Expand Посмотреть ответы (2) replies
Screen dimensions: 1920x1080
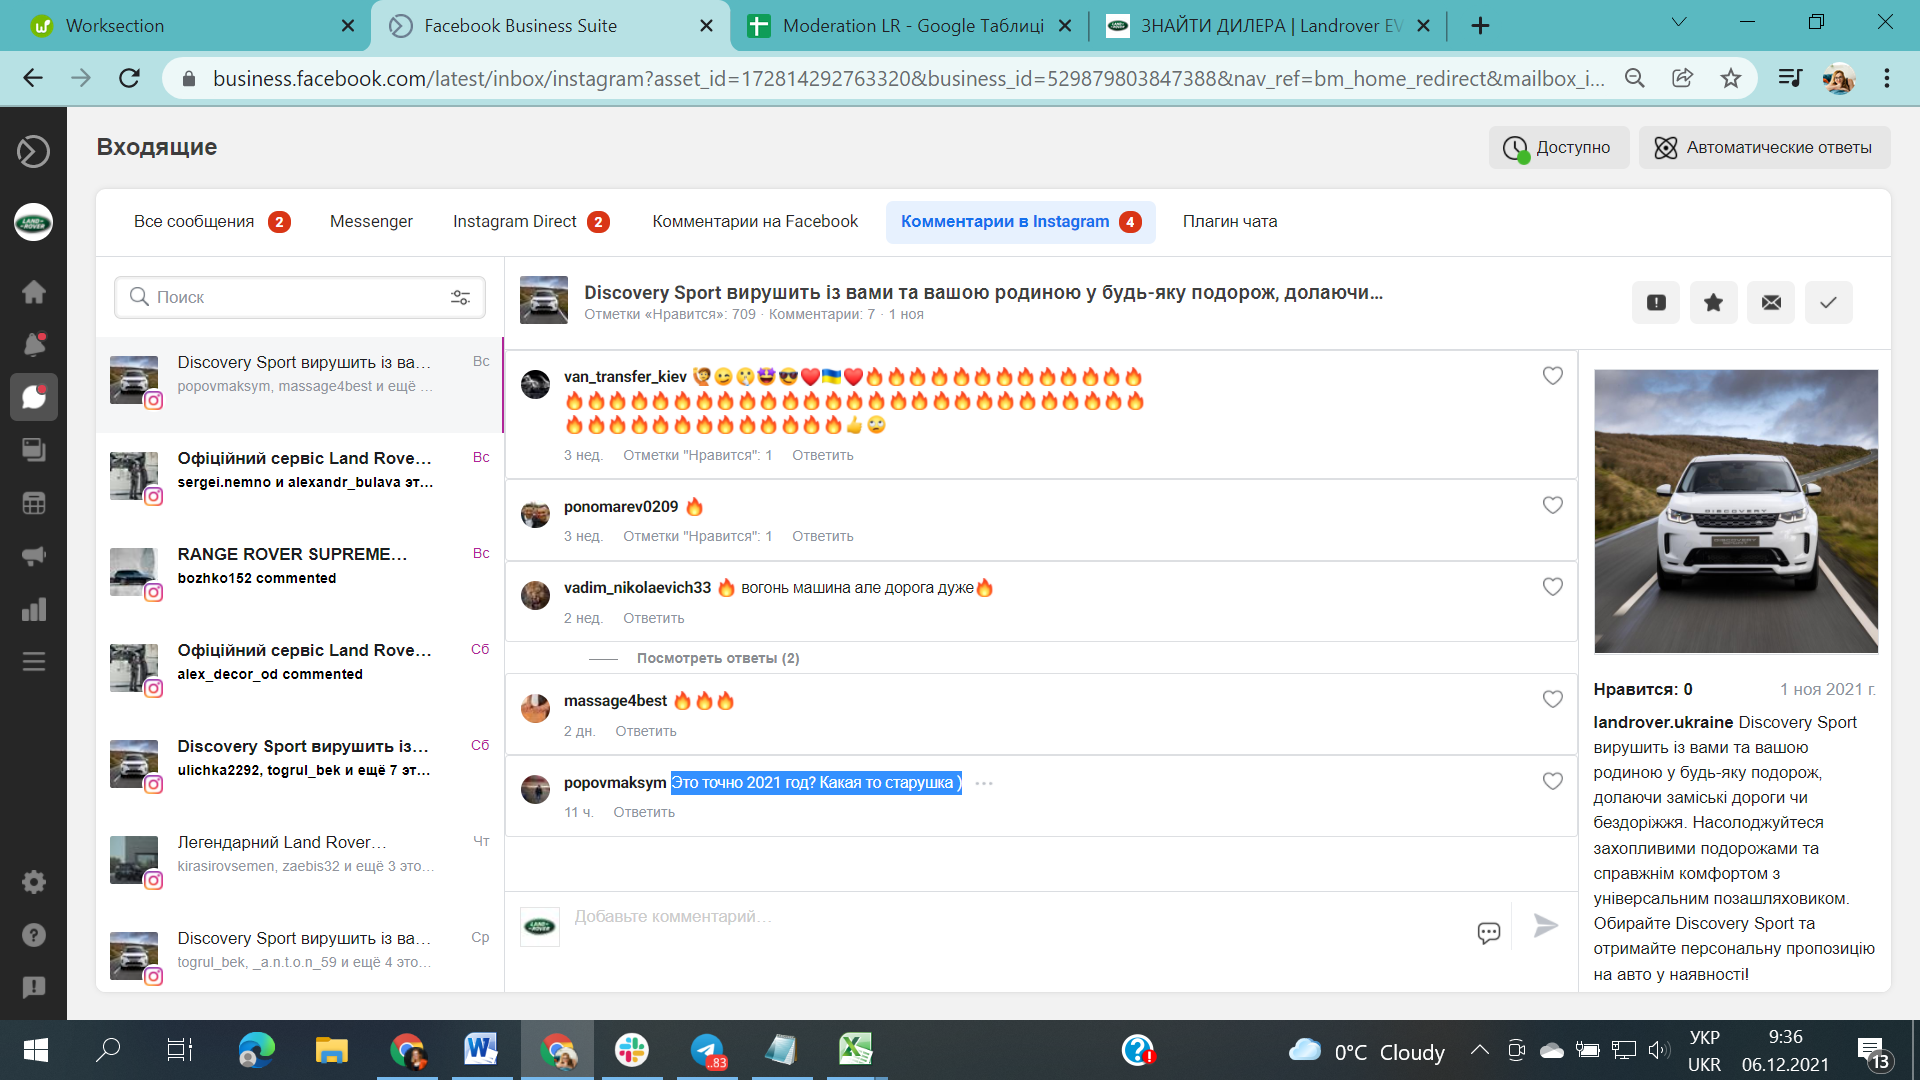click(x=717, y=658)
